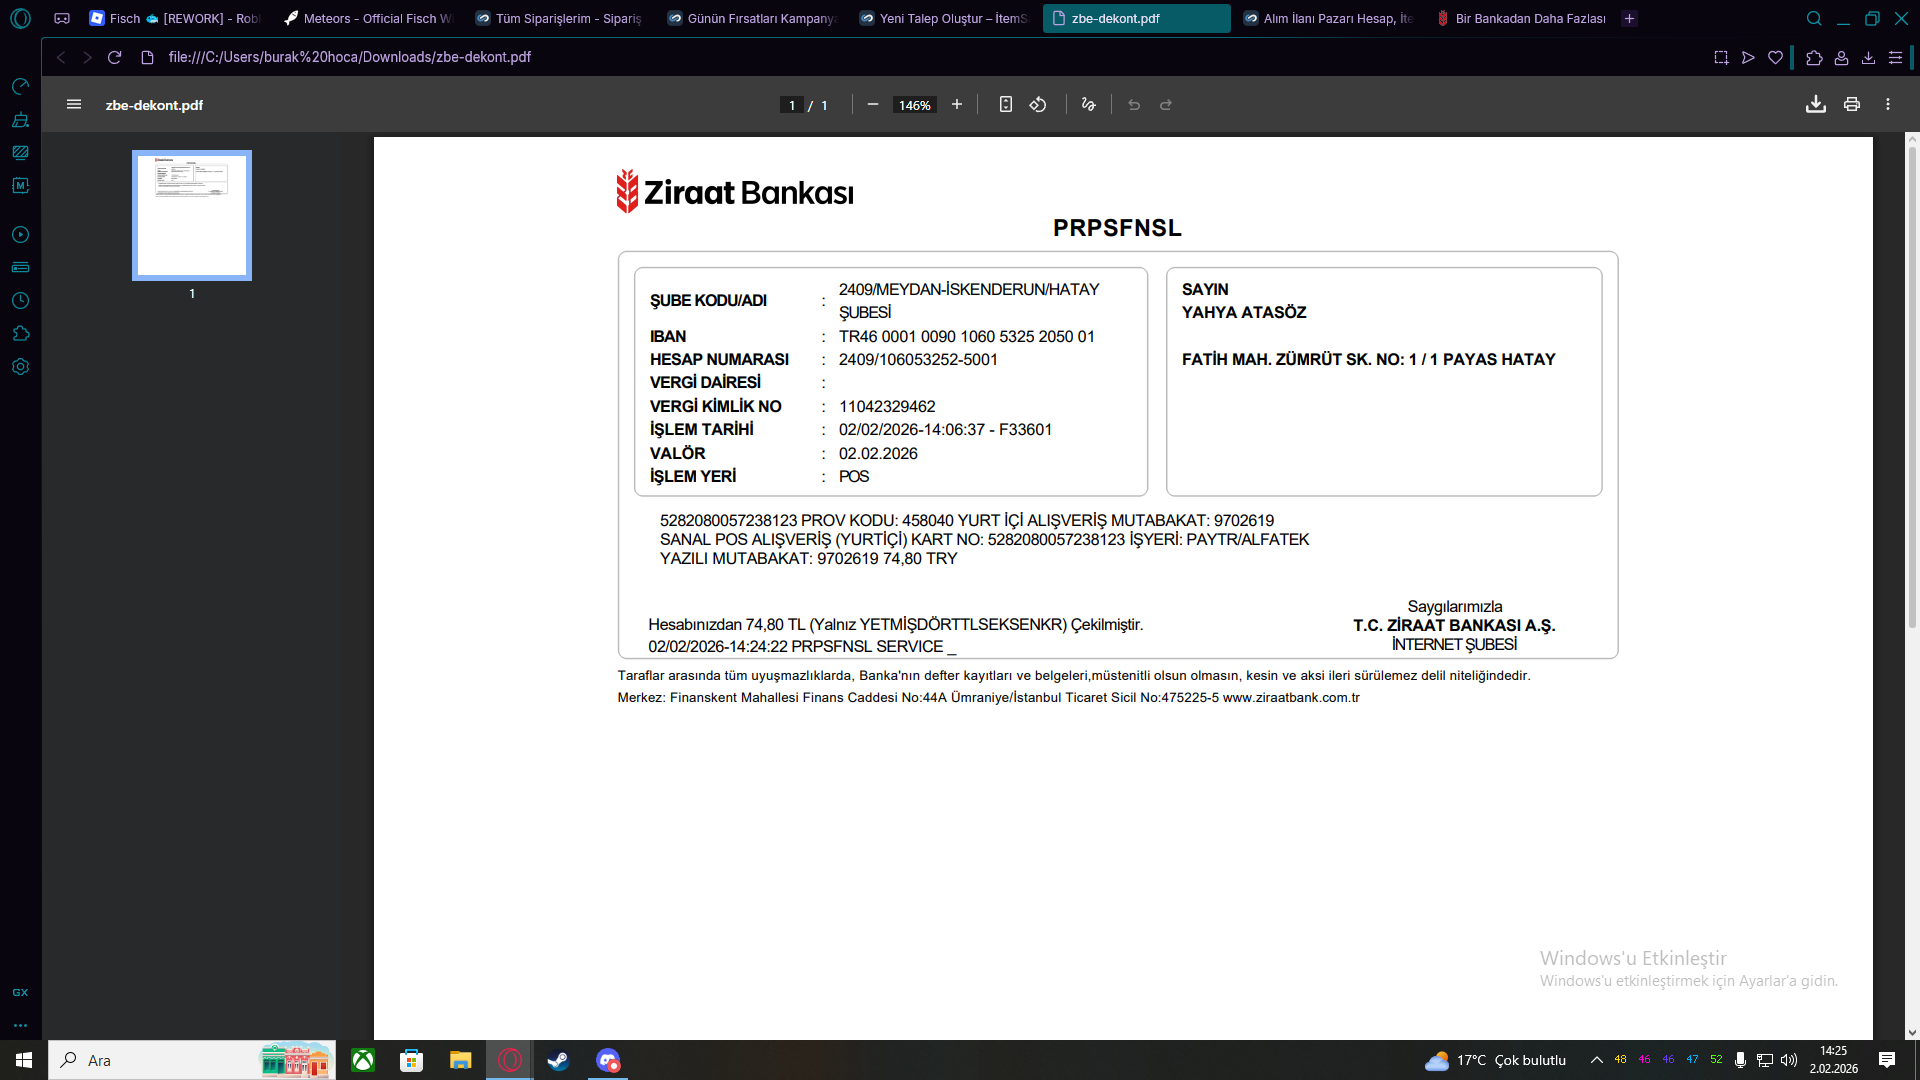The height and width of the screenshot is (1080, 1920).
Task: Click the address bar file URL
Action: [x=350, y=57]
